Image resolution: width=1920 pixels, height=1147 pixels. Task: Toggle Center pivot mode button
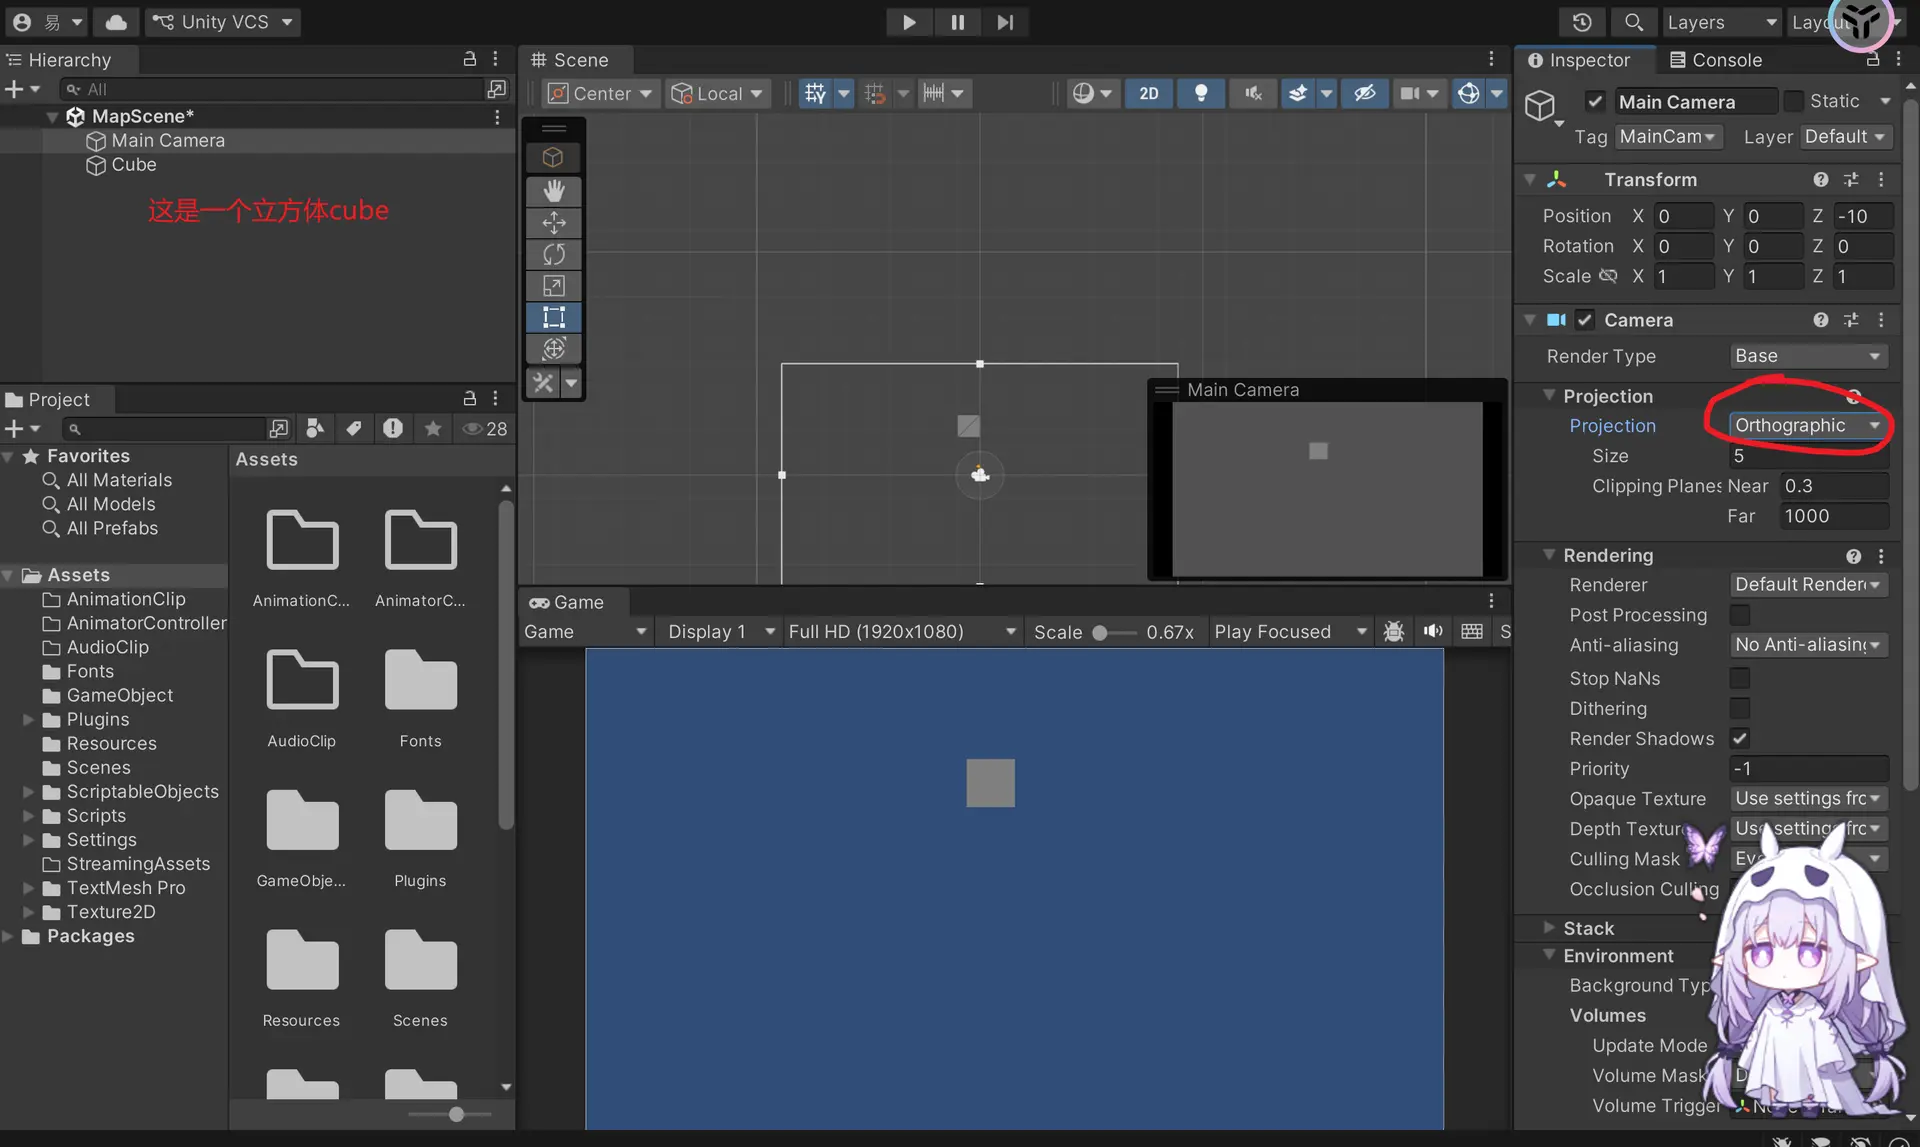point(600,93)
